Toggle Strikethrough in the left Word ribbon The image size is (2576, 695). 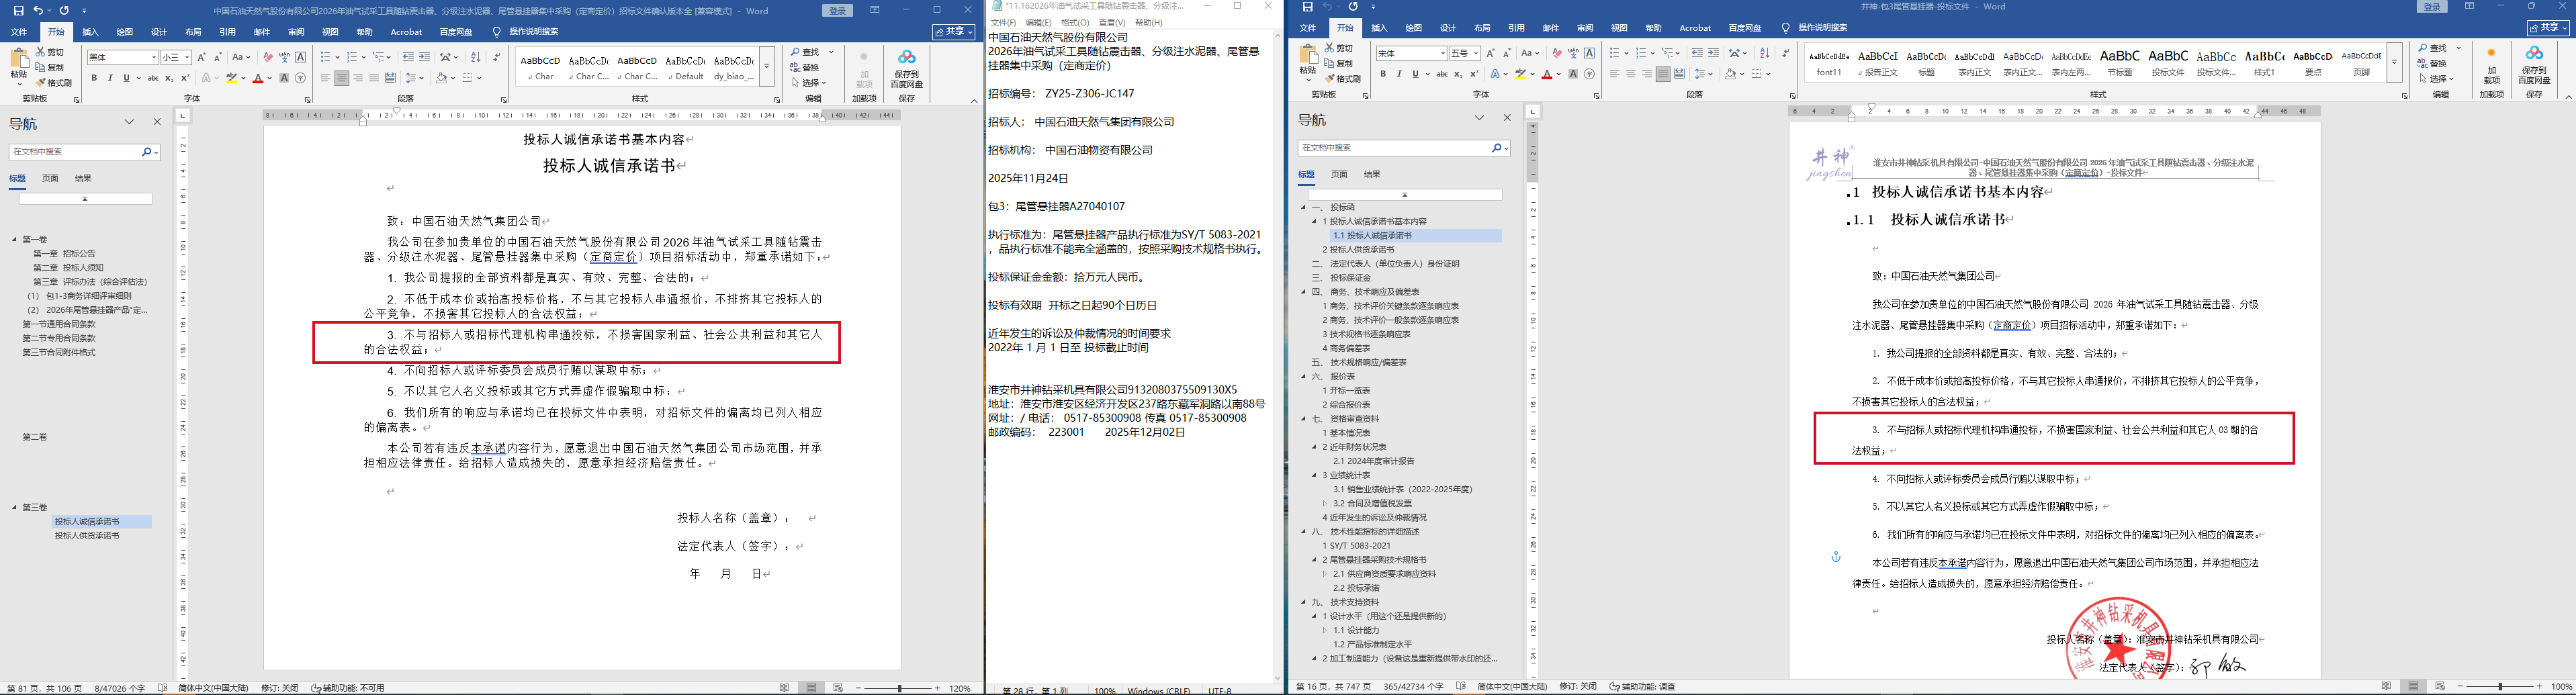(x=153, y=78)
